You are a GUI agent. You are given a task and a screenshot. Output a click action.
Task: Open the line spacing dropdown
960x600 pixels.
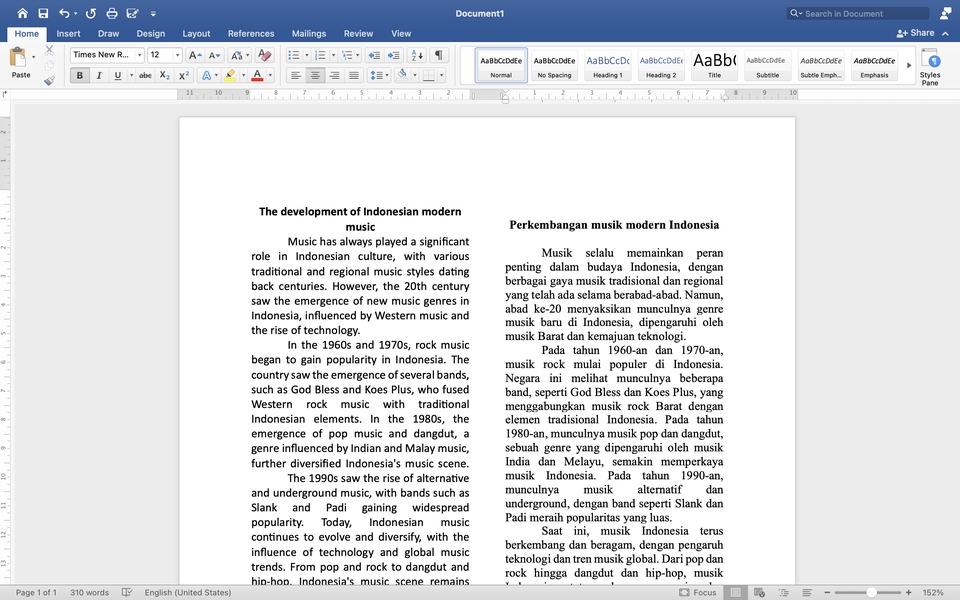point(379,75)
